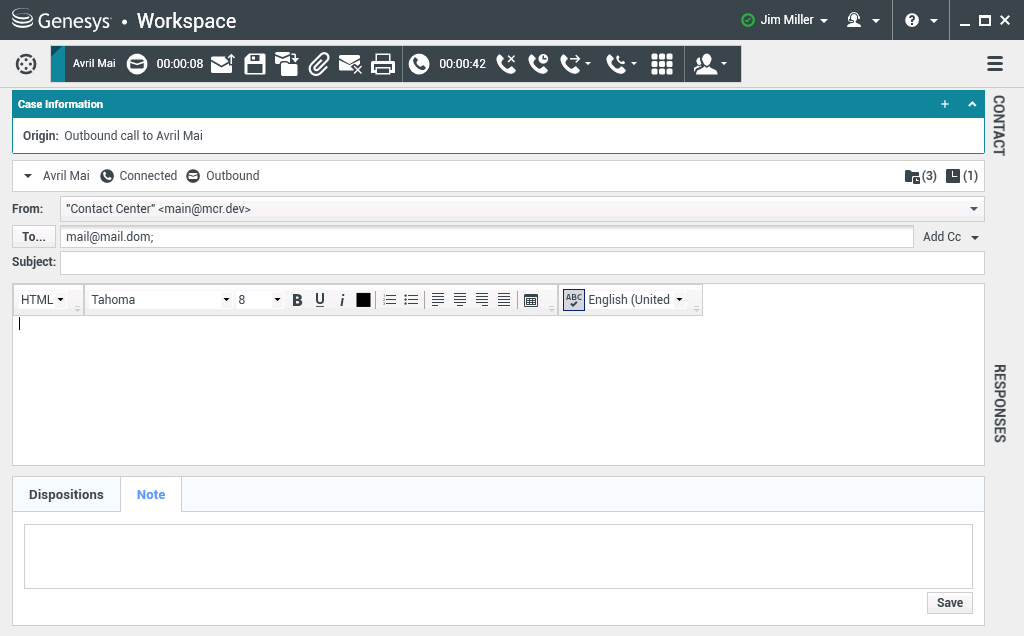Click the black text color swatch

click(x=363, y=300)
